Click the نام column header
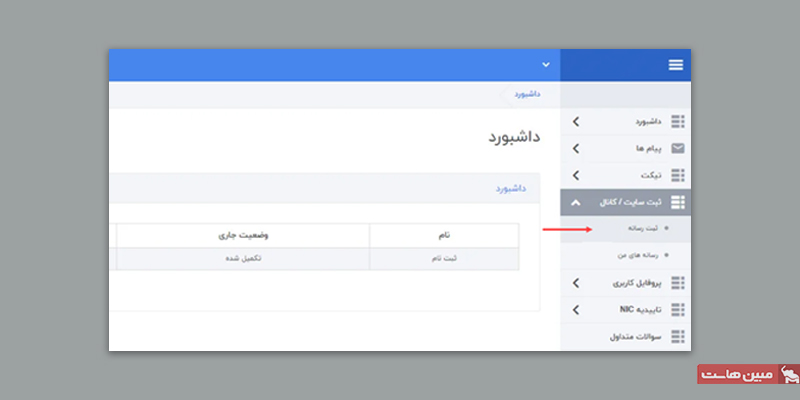Image resolution: width=800 pixels, height=400 pixels. pos(444,235)
